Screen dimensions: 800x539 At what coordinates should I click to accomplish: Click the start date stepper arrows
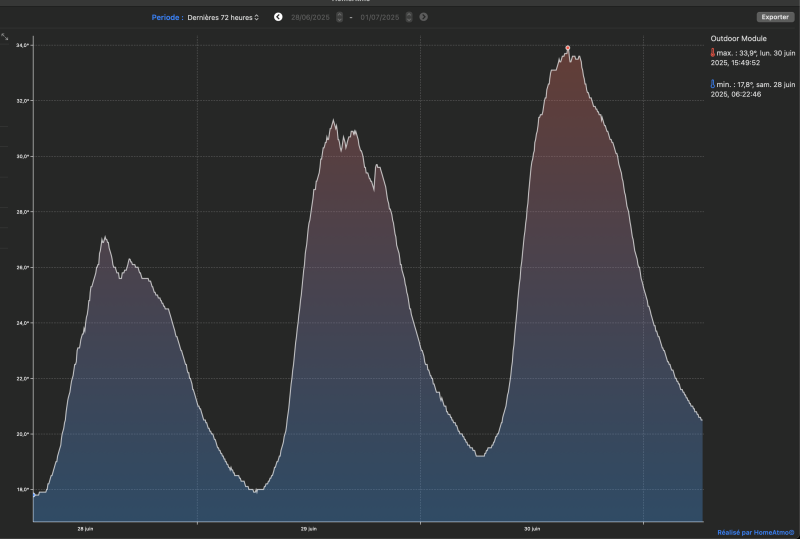tap(339, 17)
